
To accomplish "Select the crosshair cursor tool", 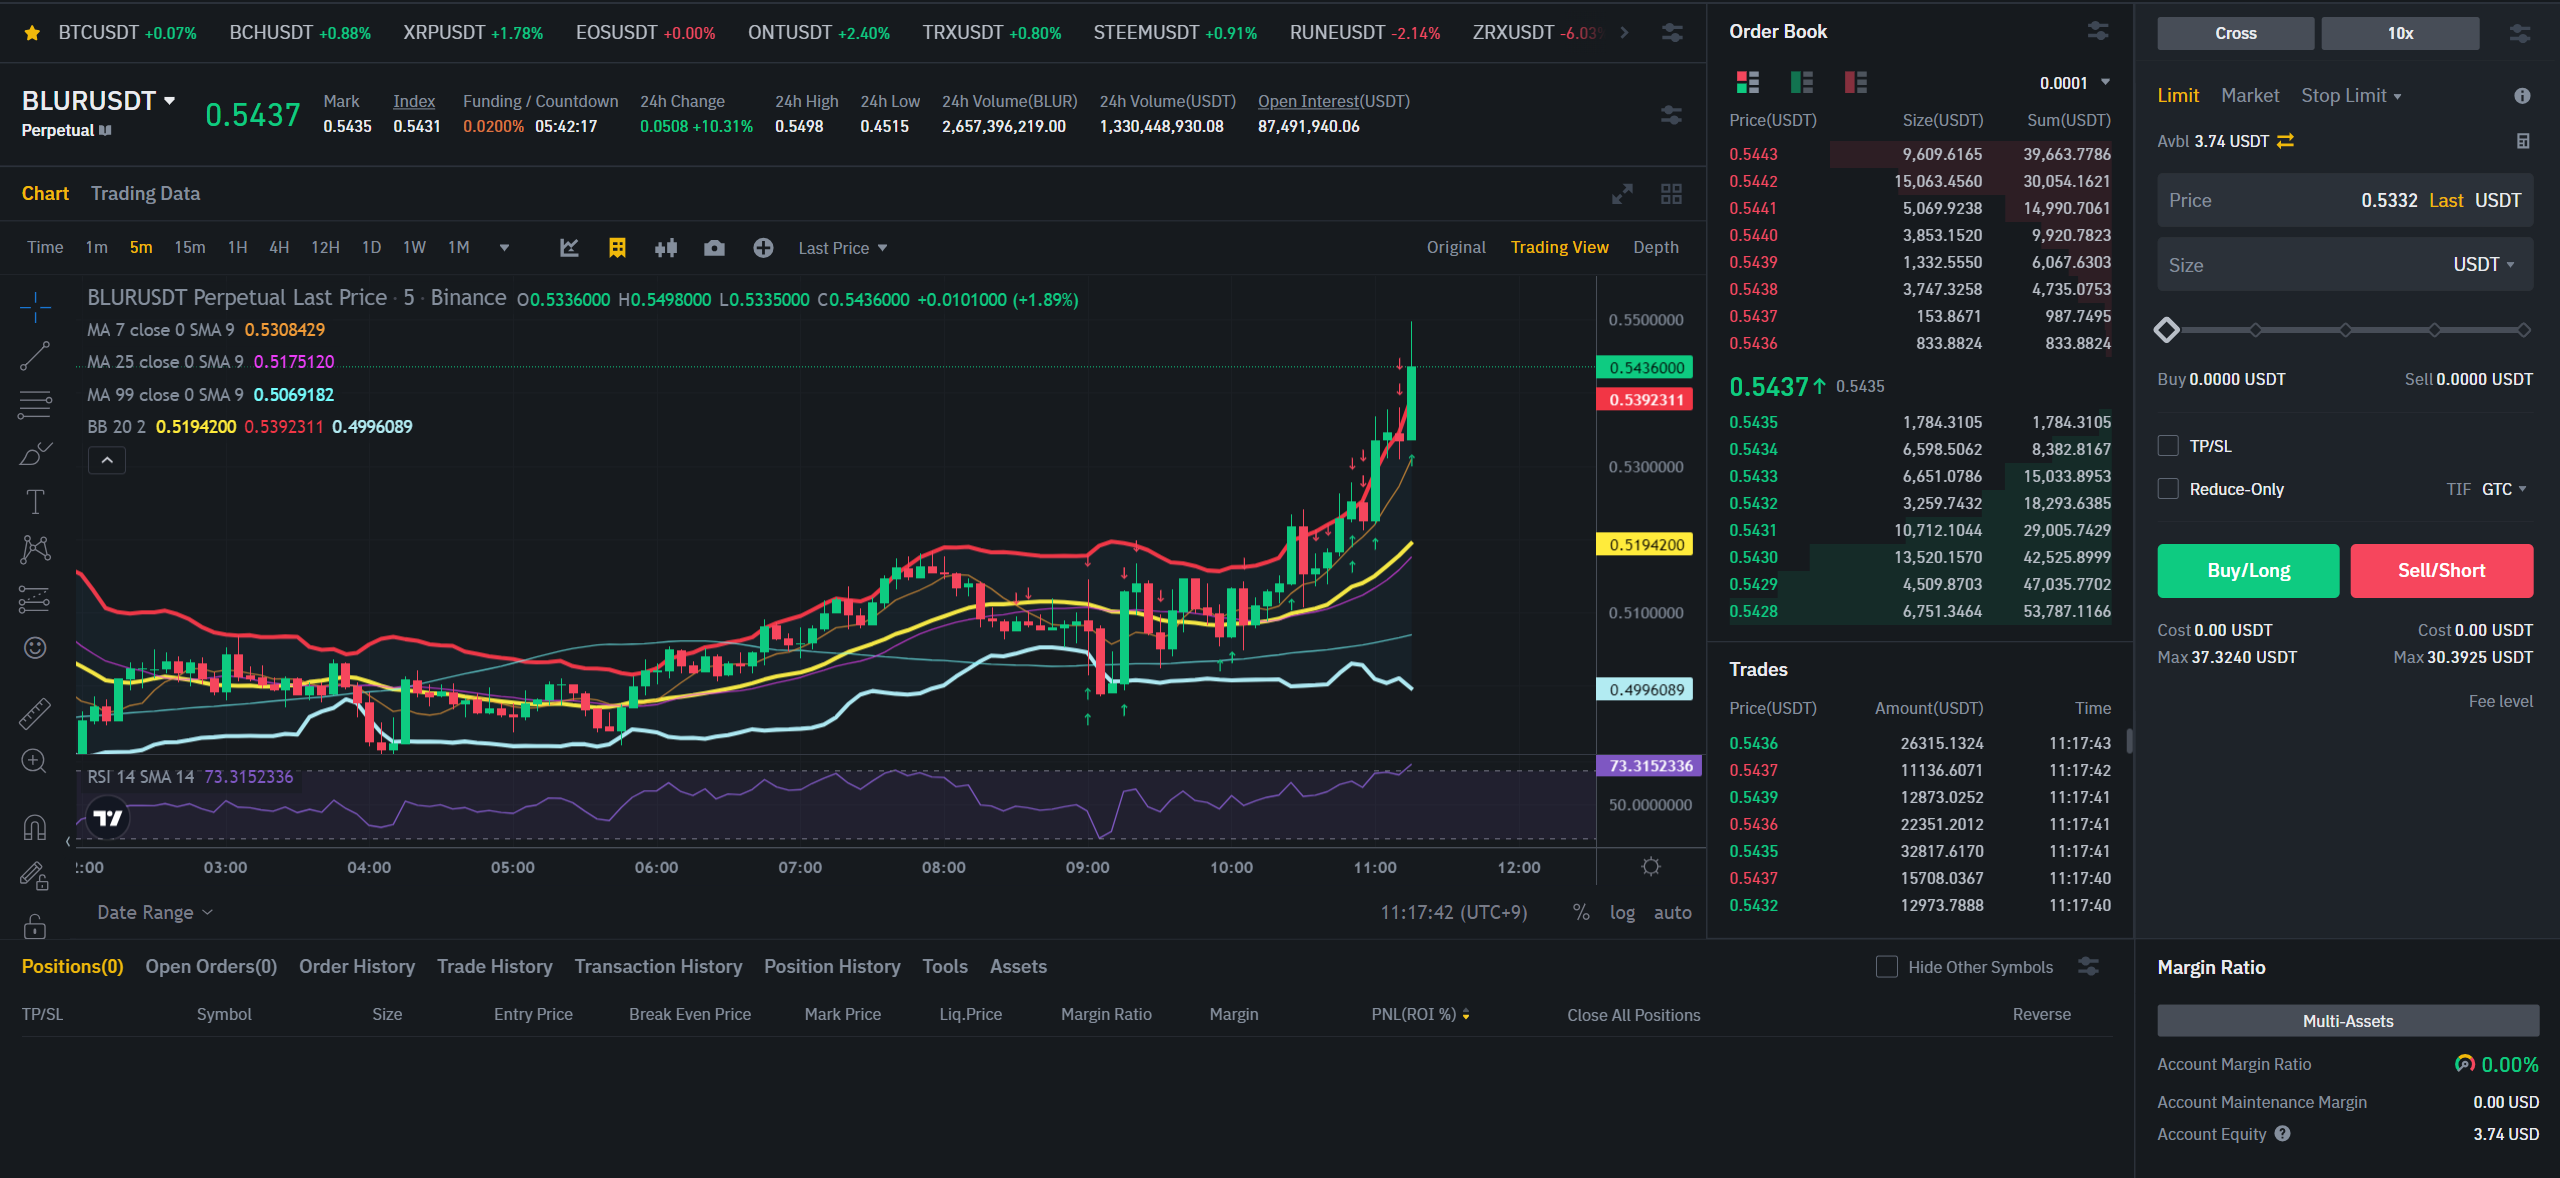I will tap(35, 307).
